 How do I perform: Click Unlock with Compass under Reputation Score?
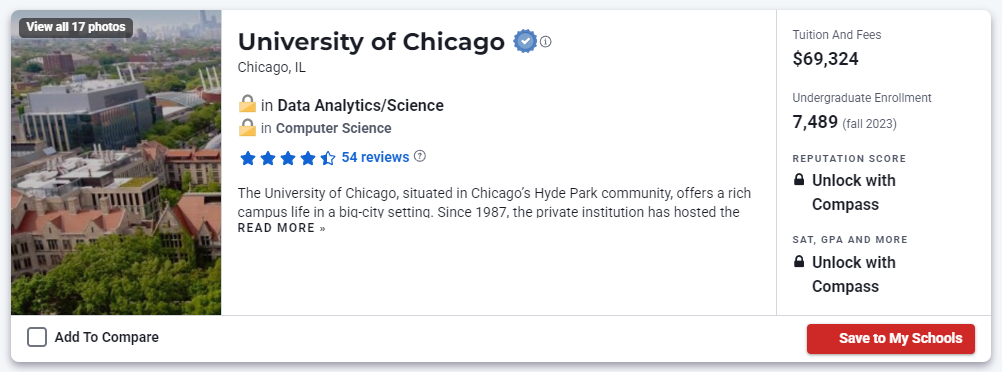[x=854, y=192]
